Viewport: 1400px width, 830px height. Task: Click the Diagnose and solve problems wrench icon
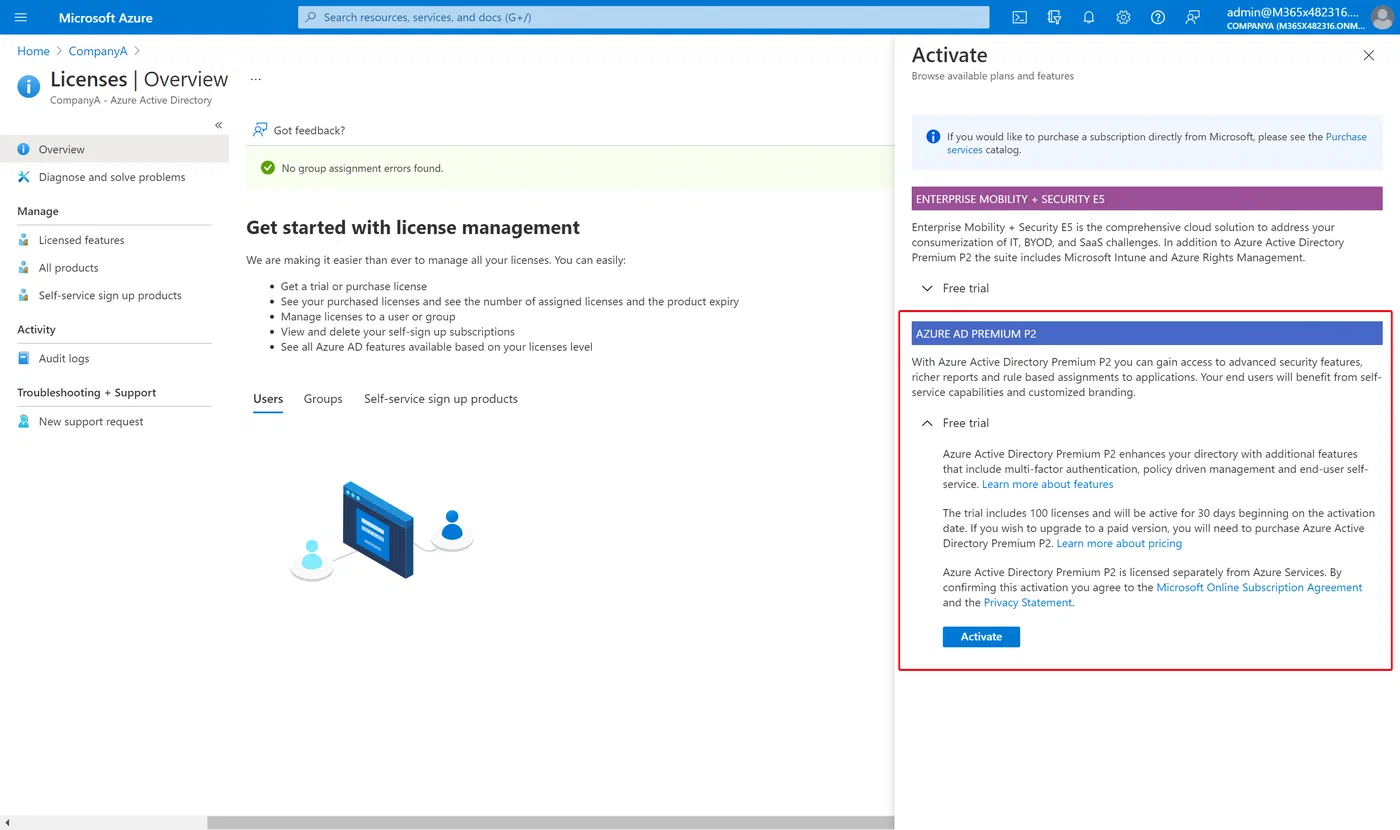[x=24, y=177]
